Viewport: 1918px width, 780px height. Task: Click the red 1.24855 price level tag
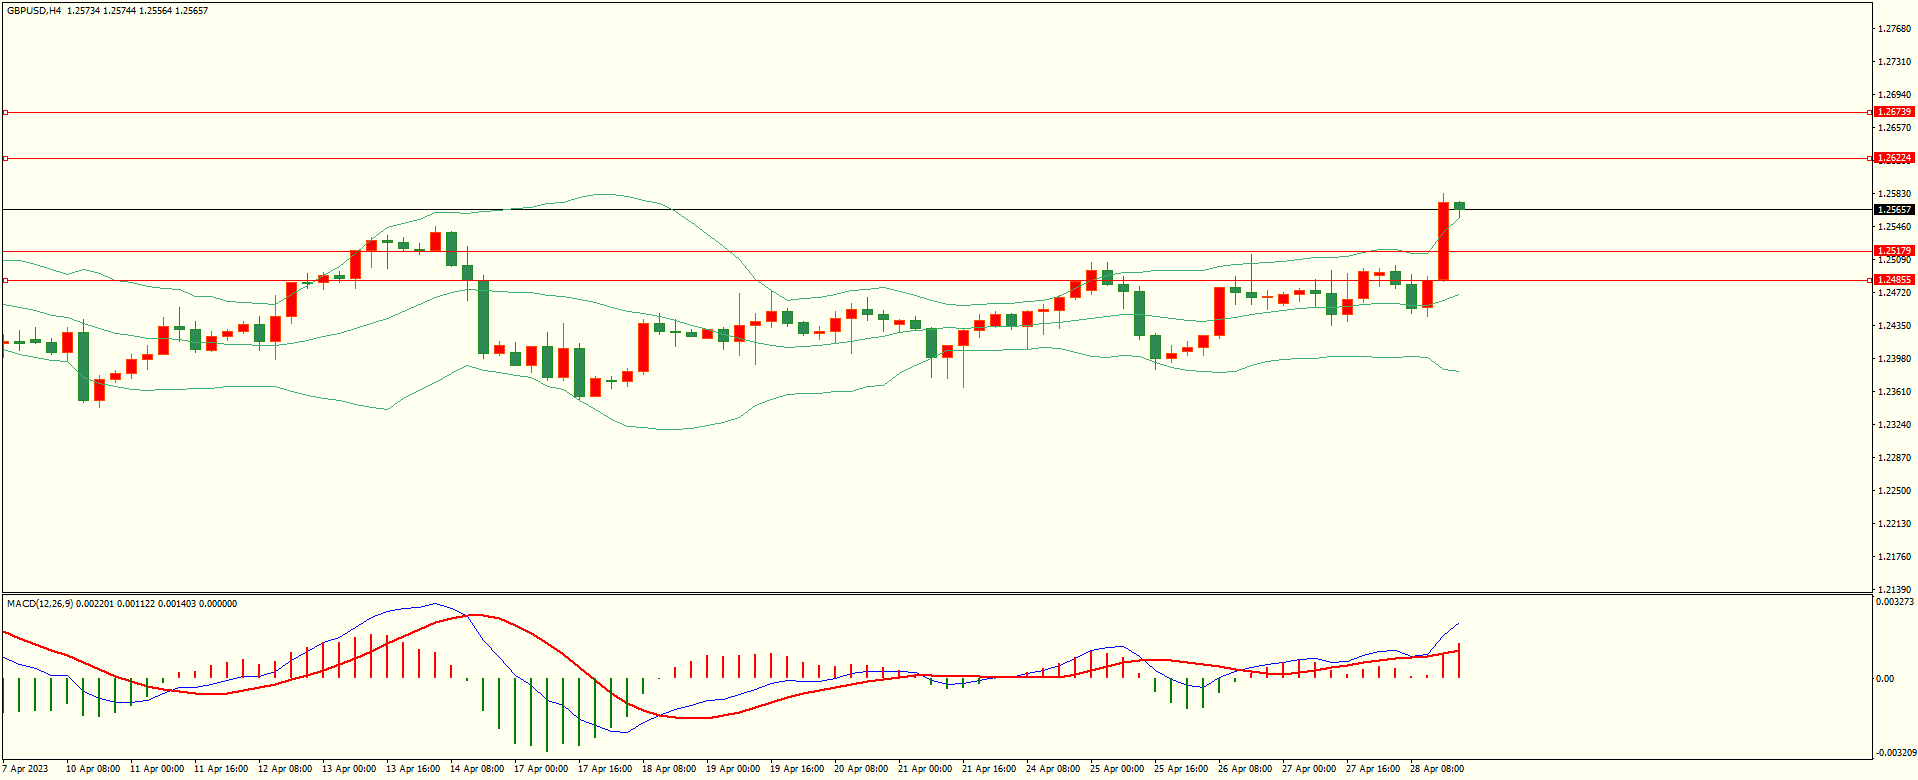point(1894,280)
